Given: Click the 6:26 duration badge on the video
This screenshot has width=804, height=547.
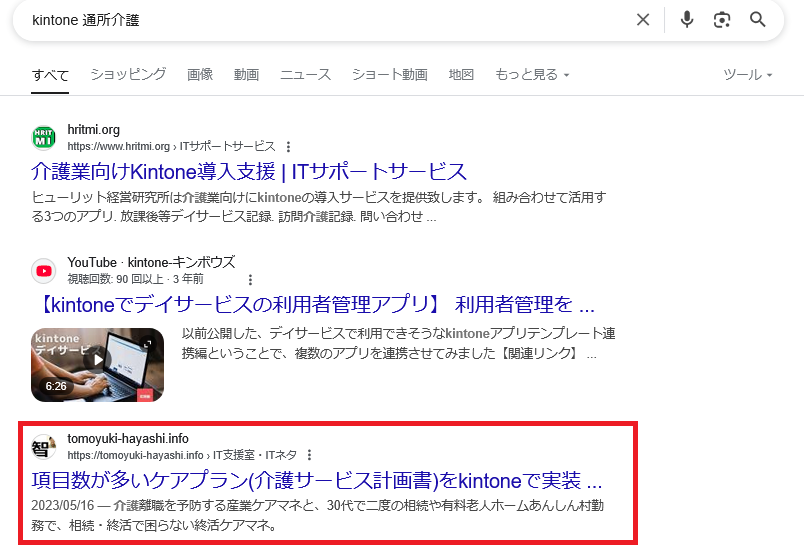Looking at the screenshot, I should click(x=56, y=387).
